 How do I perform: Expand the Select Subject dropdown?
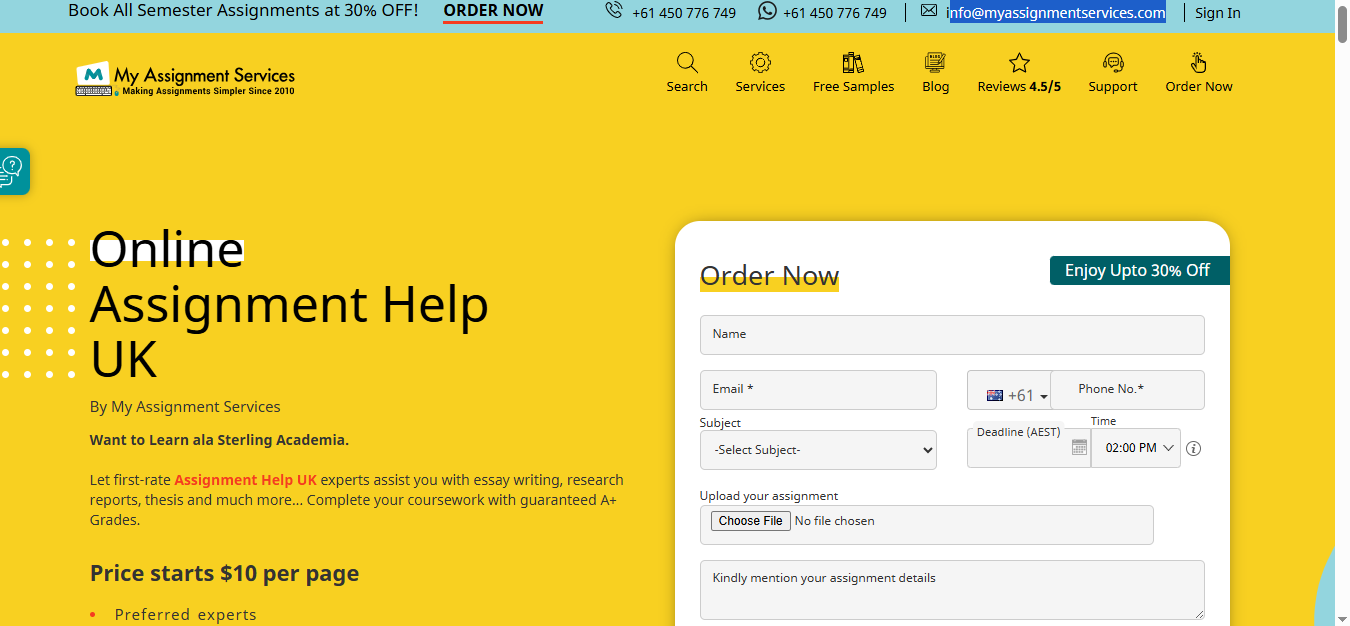pyautogui.click(x=818, y=450)
